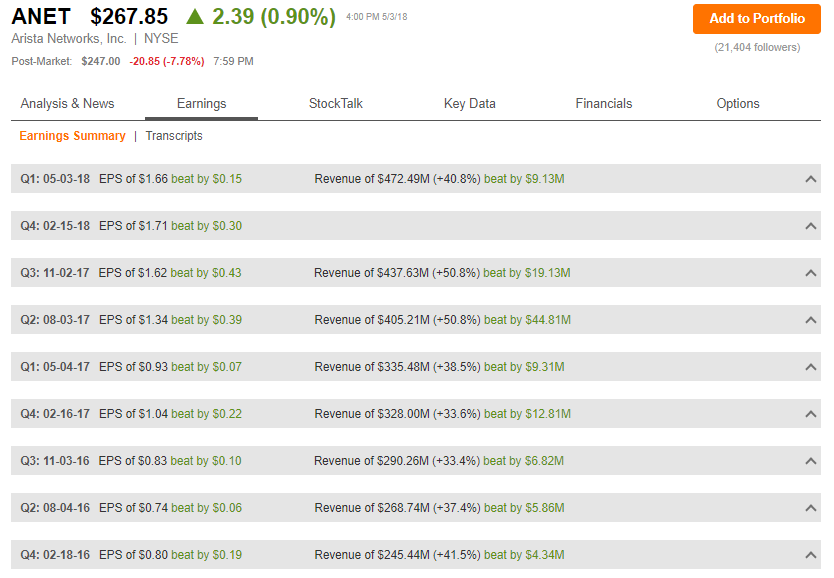This screenshot has width=834, height=578.
Task: Click Revenue of $328.00M text
Action: (372, 414)
